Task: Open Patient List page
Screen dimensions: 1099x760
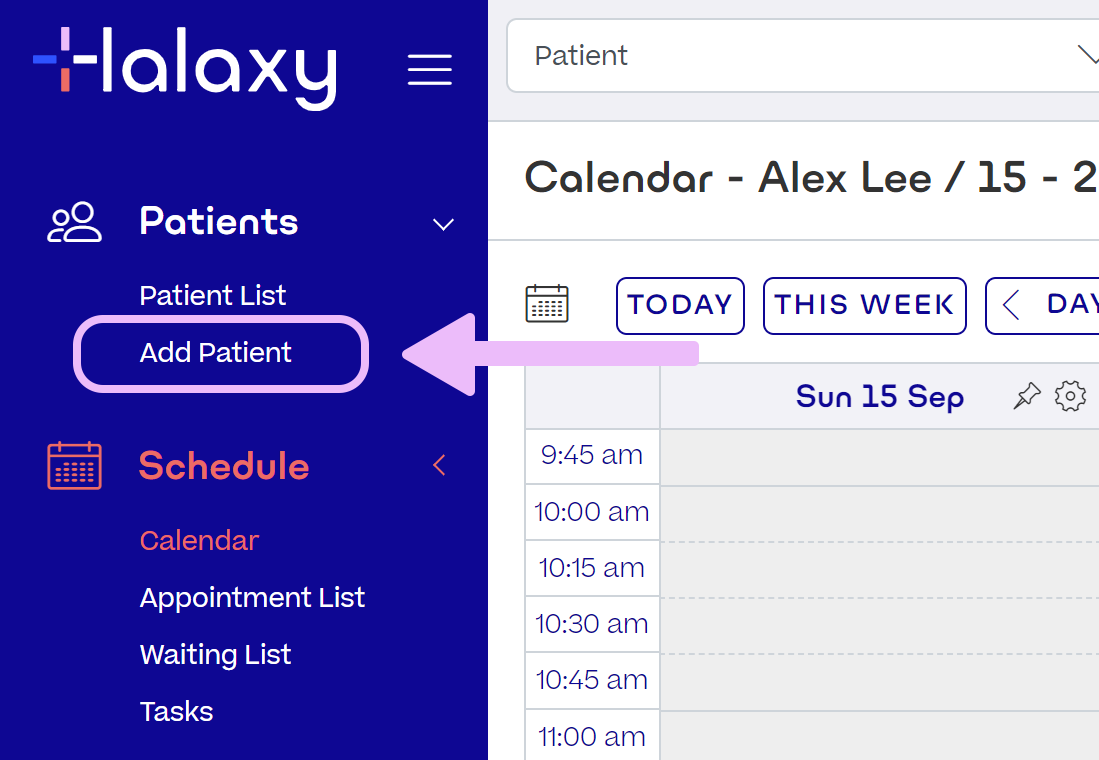Action: point(213,296)
